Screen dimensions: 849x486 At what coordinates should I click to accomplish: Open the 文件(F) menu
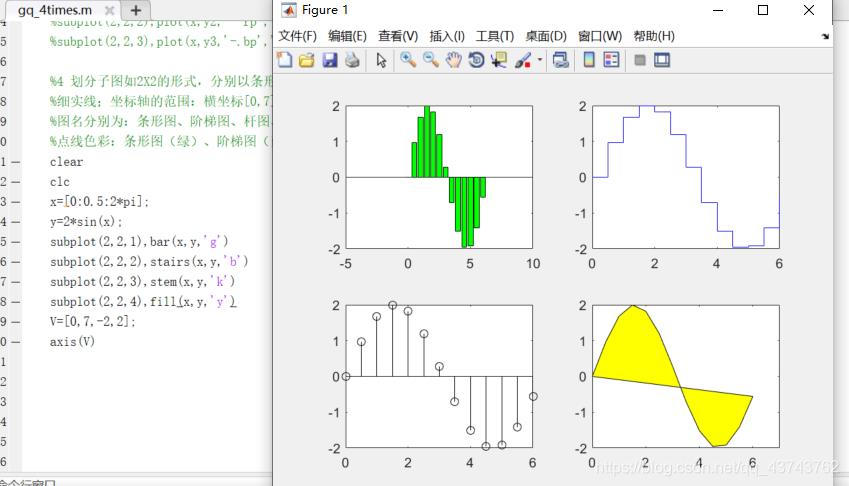(x=297, y=36)
